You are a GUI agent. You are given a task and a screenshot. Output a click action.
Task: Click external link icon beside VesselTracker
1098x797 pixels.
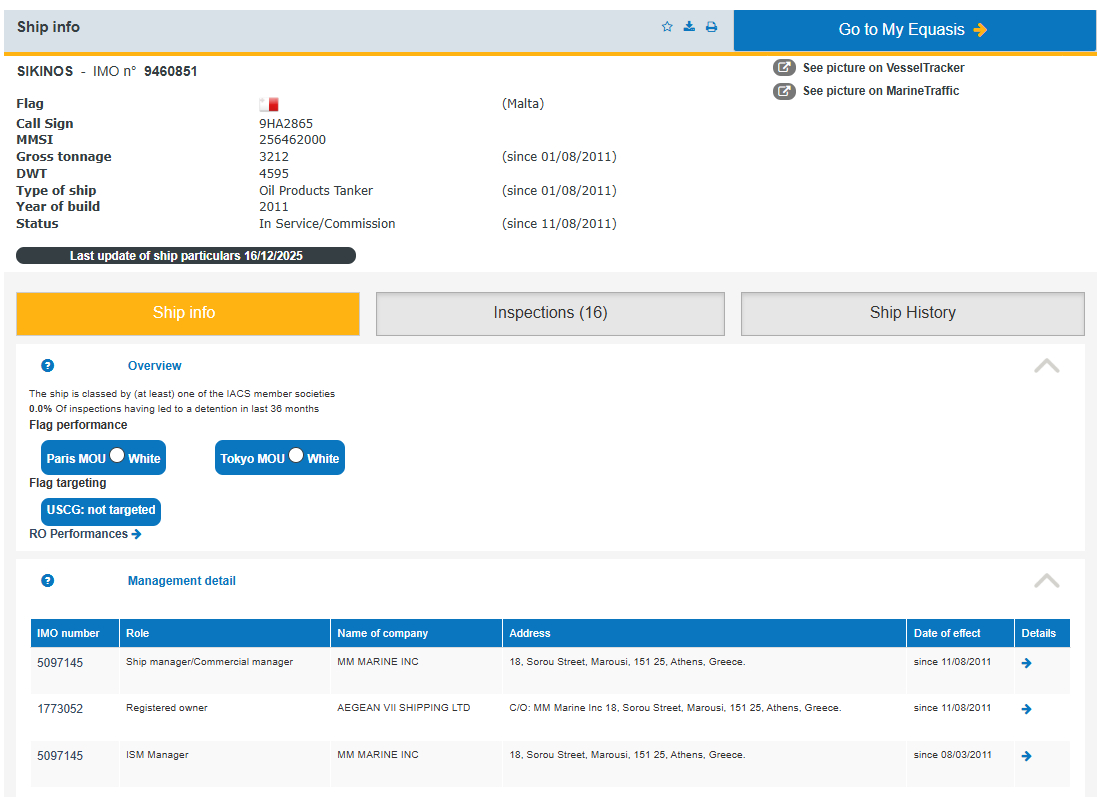pyautogui.click(x=785, y=68)
